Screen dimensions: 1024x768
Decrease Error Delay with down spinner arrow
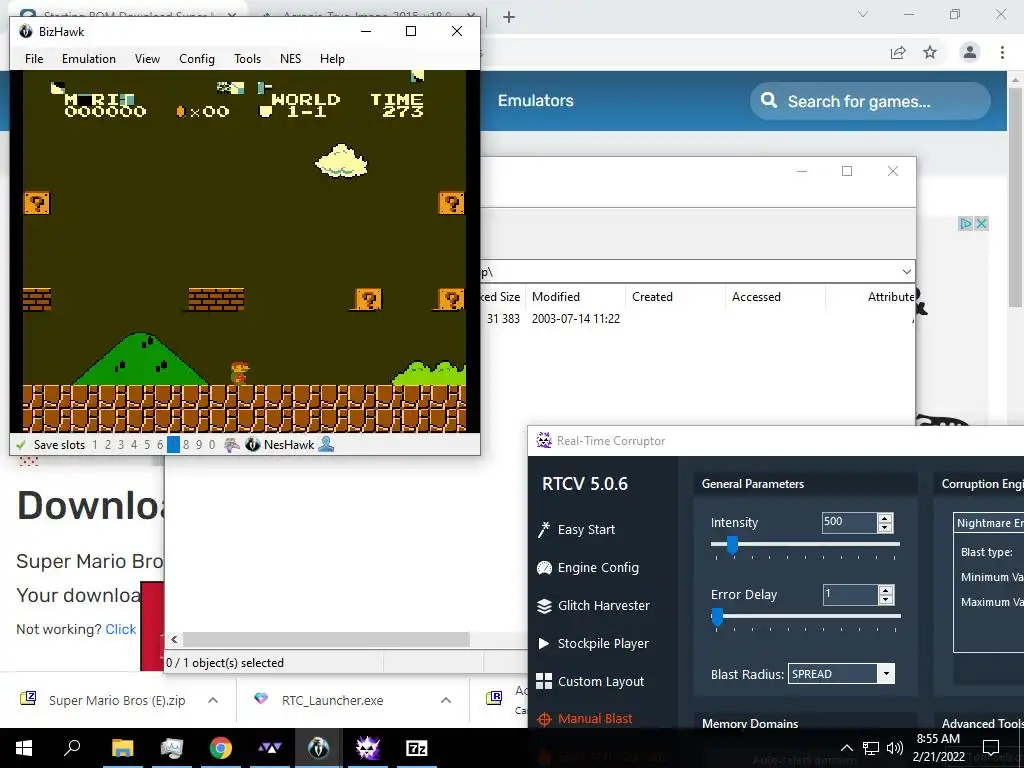pos(886,599)
